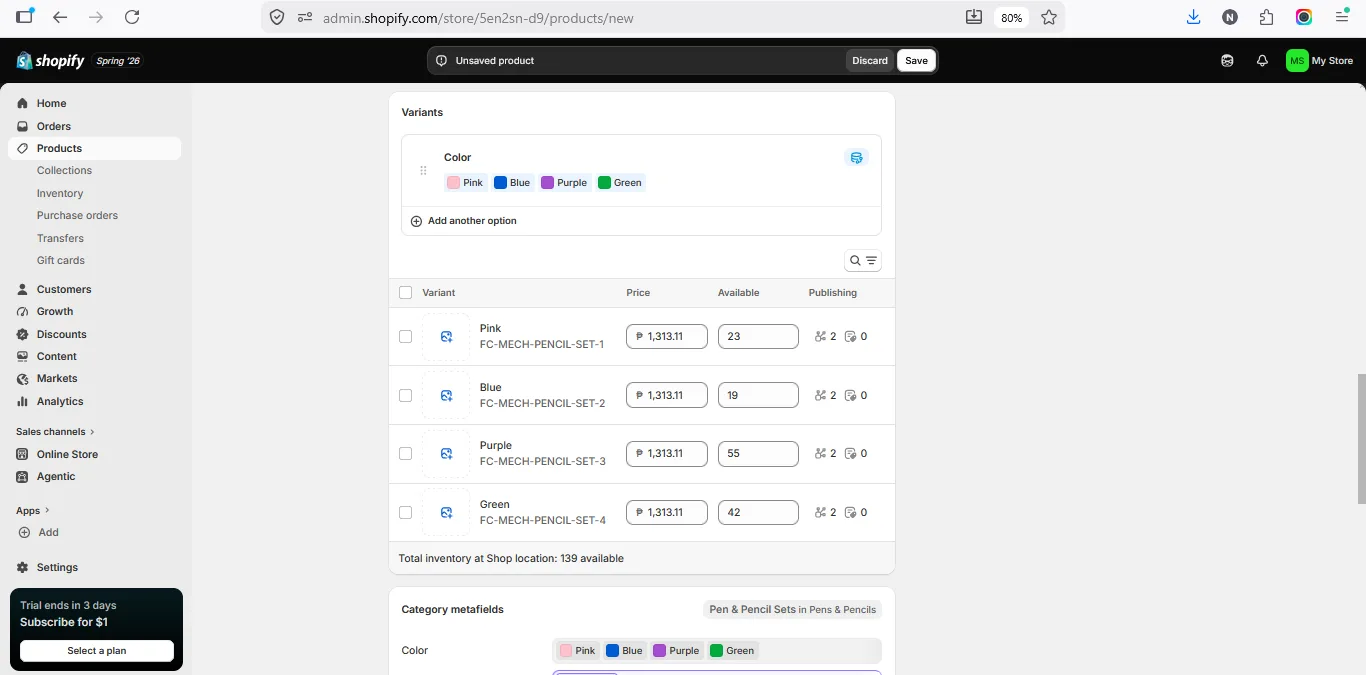
Task: Click the Discounts sidebar icon
Action: (23, 334)
